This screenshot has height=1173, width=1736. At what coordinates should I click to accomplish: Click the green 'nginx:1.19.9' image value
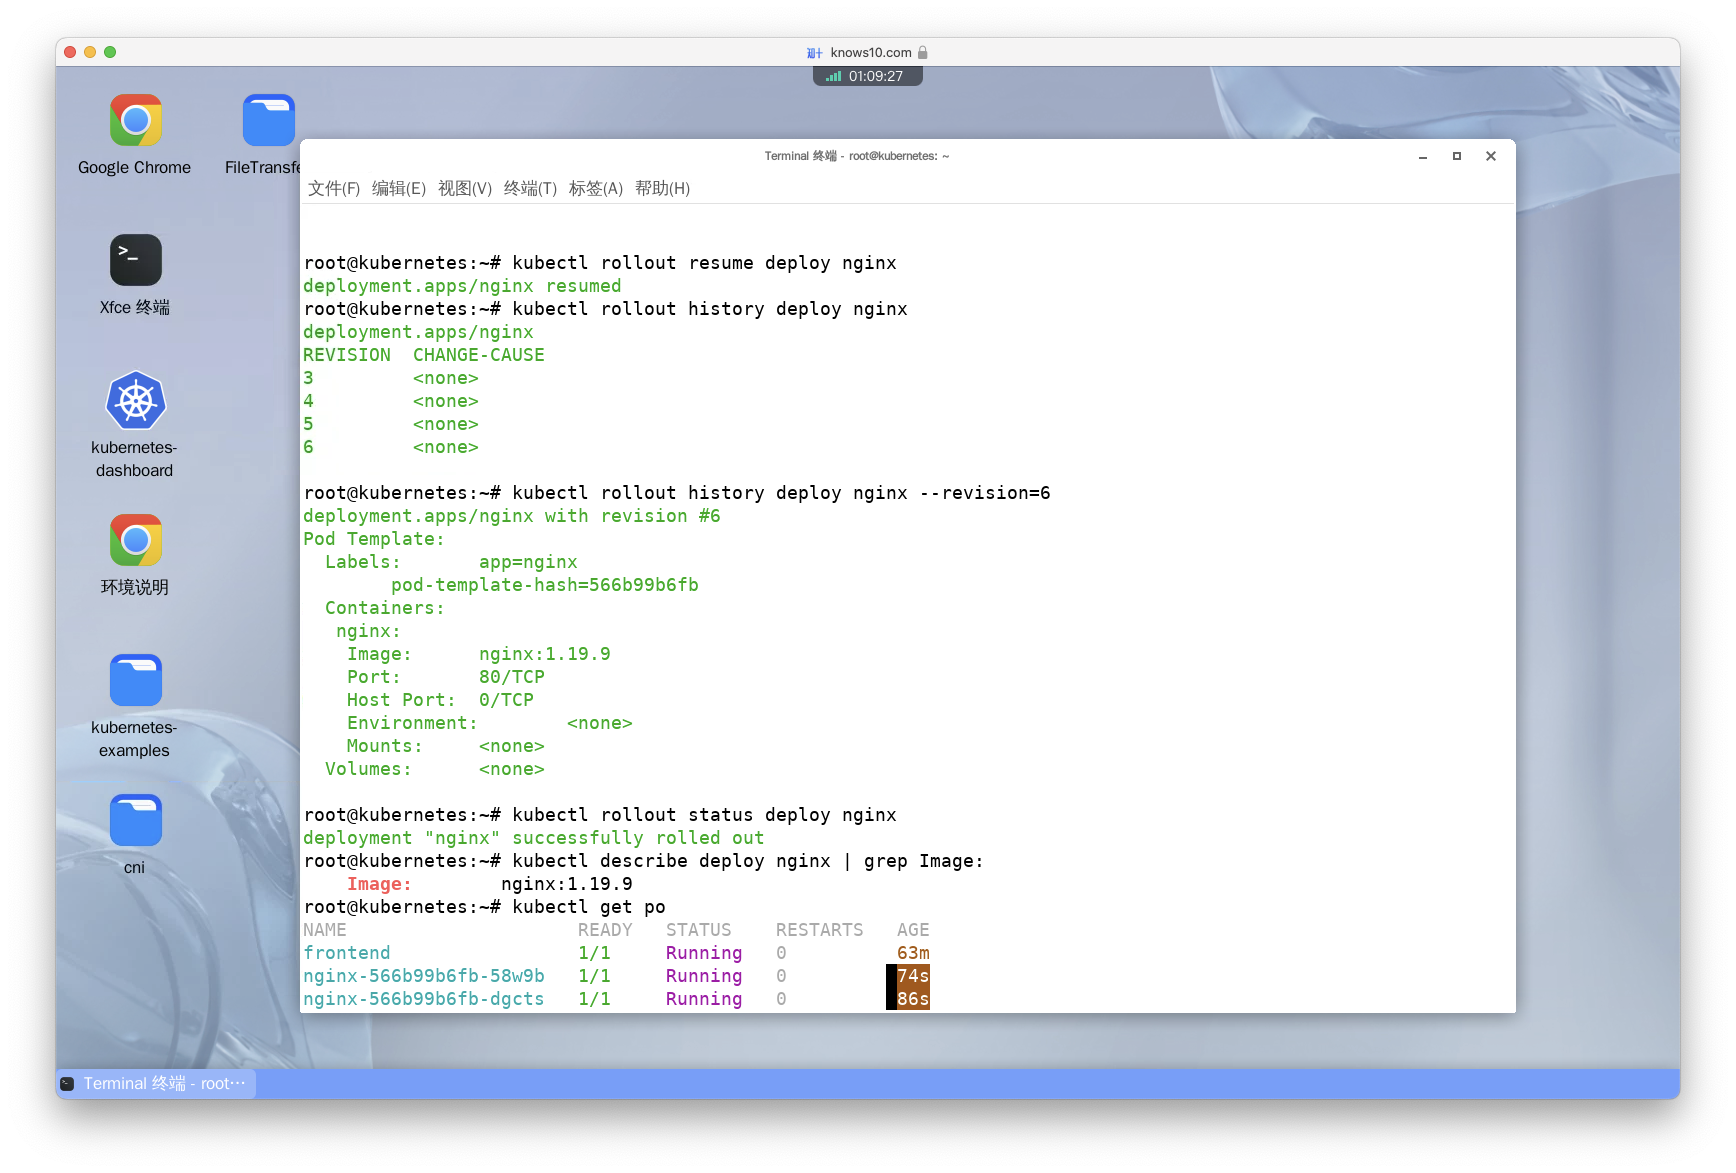coord(545,654)
